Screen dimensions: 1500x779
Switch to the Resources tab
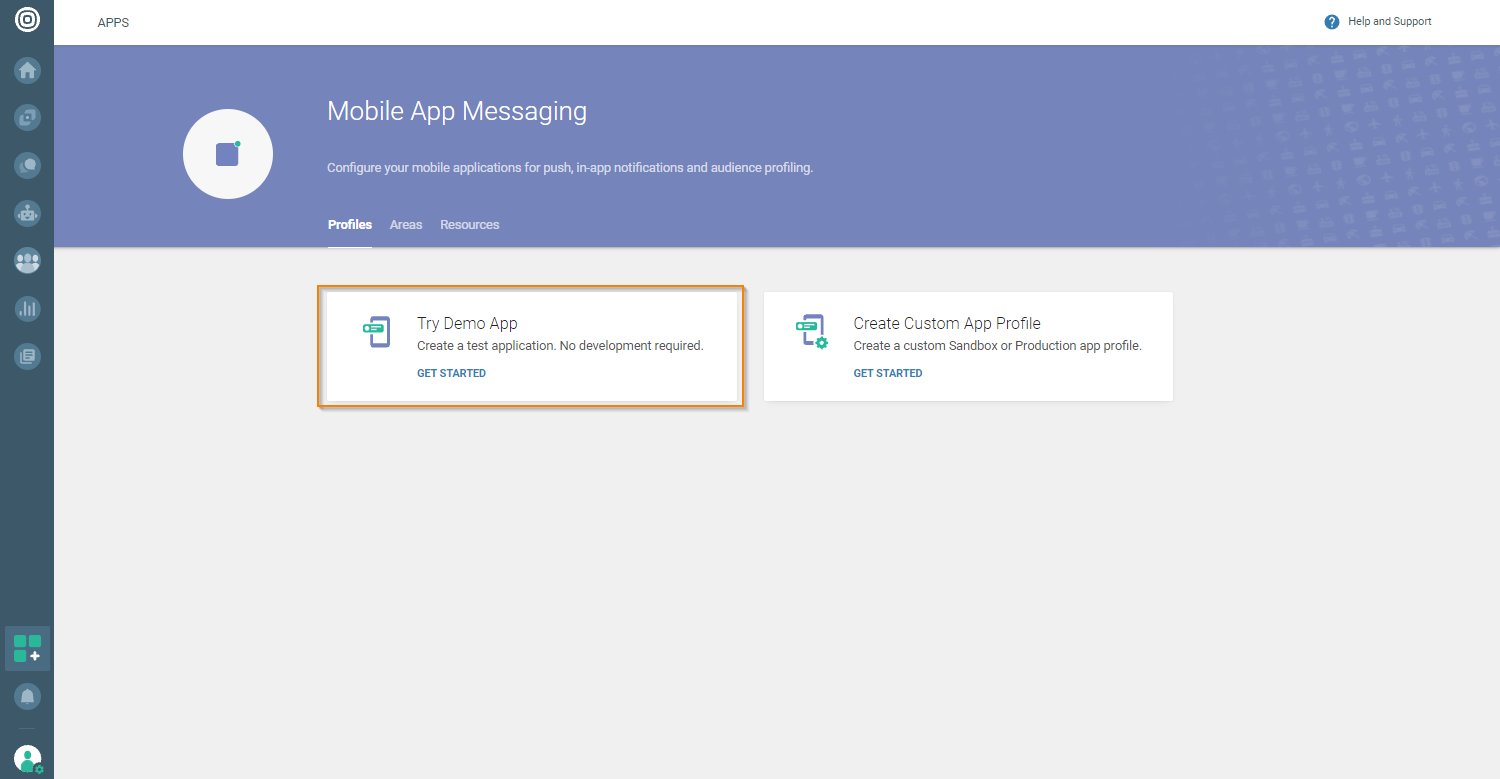[469, 225]
